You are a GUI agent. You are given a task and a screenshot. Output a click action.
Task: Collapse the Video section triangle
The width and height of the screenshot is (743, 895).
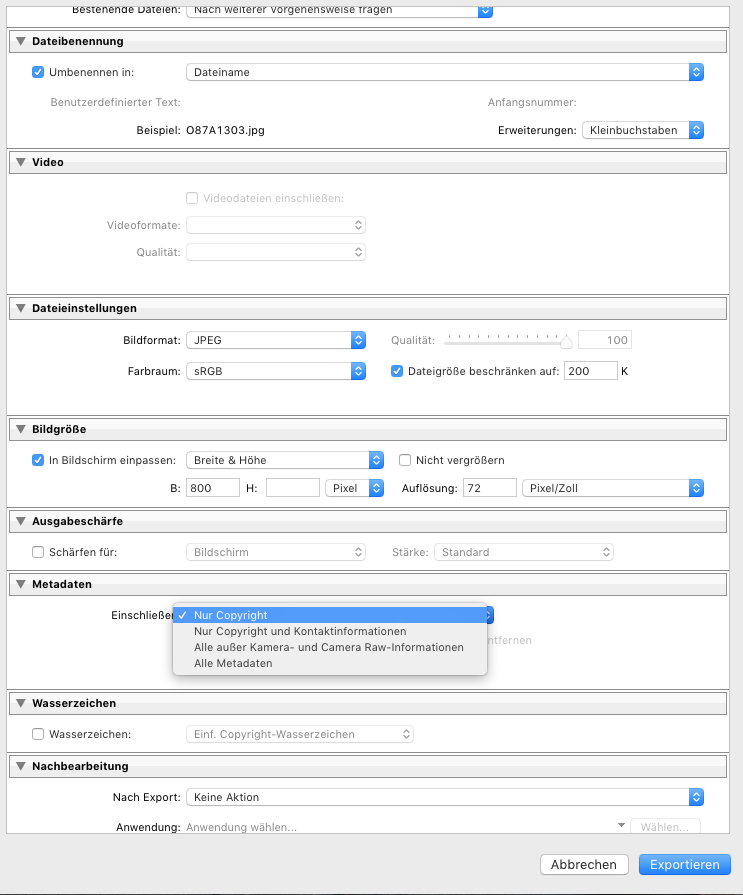21,162
